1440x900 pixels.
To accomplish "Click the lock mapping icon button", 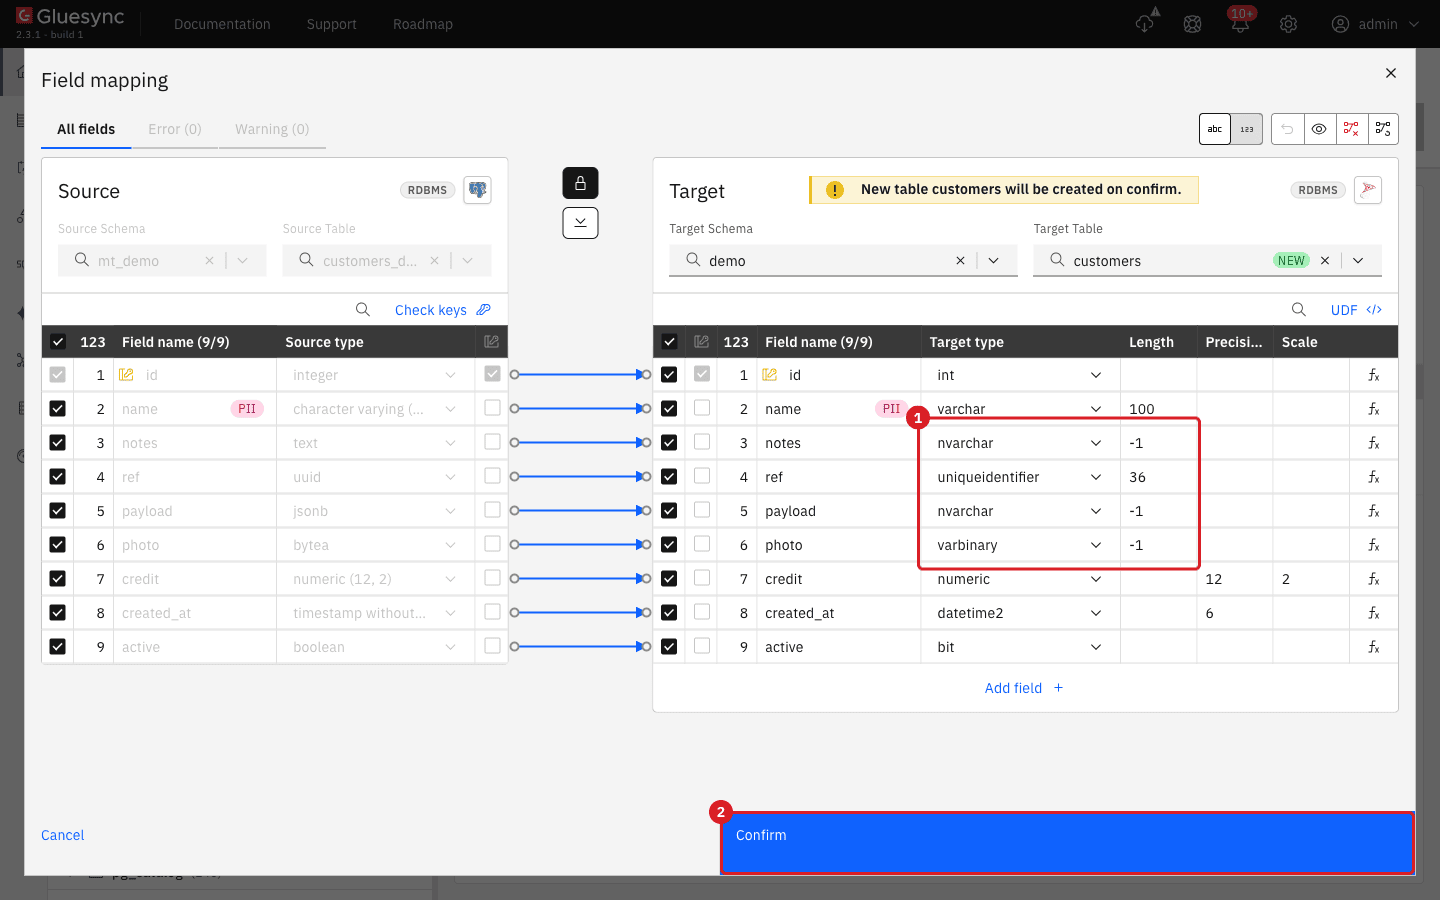I will point(580,183).
